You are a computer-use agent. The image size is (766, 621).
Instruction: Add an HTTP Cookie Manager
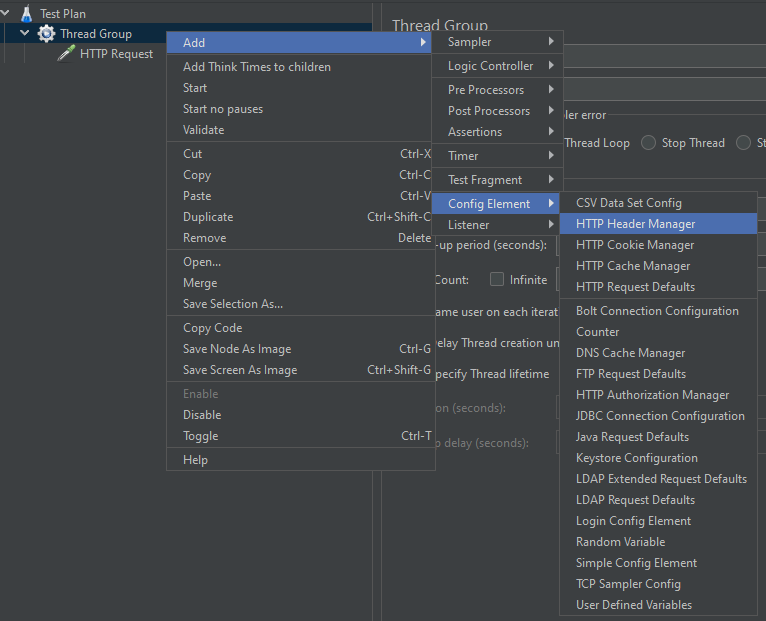(658, 245)
